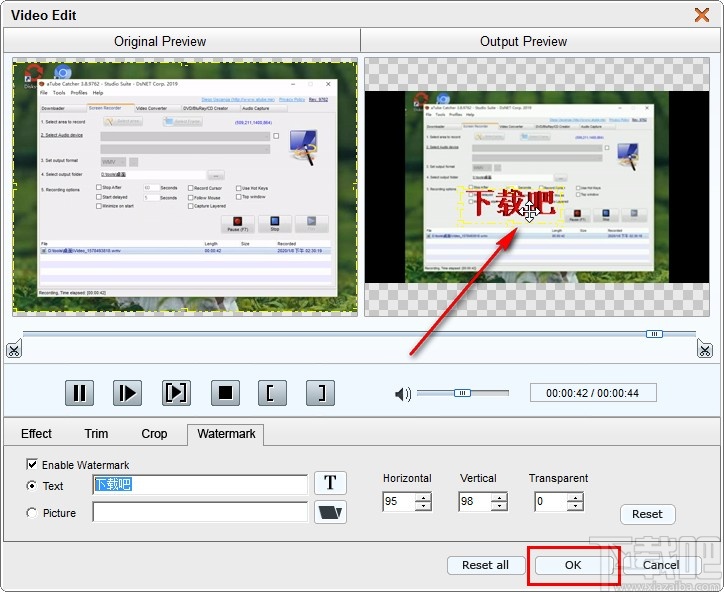Image resolution: width=724 pixels, height=592 pixels.
Task: Increase the Horizontal value
Action: click(423, 497)
